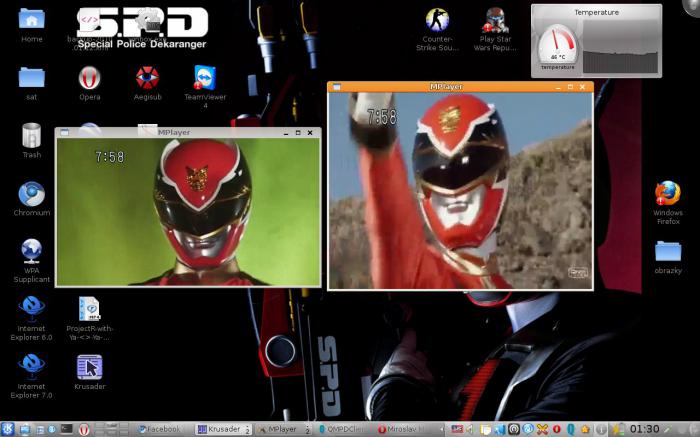Click the red Opera tray icon

[556, 429]
